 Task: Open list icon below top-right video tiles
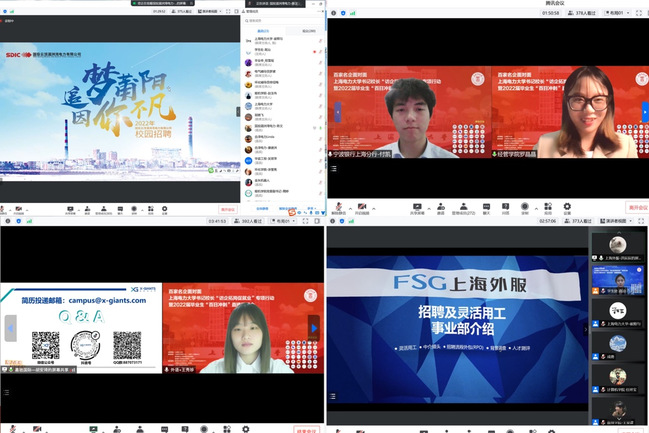[334, 168]
